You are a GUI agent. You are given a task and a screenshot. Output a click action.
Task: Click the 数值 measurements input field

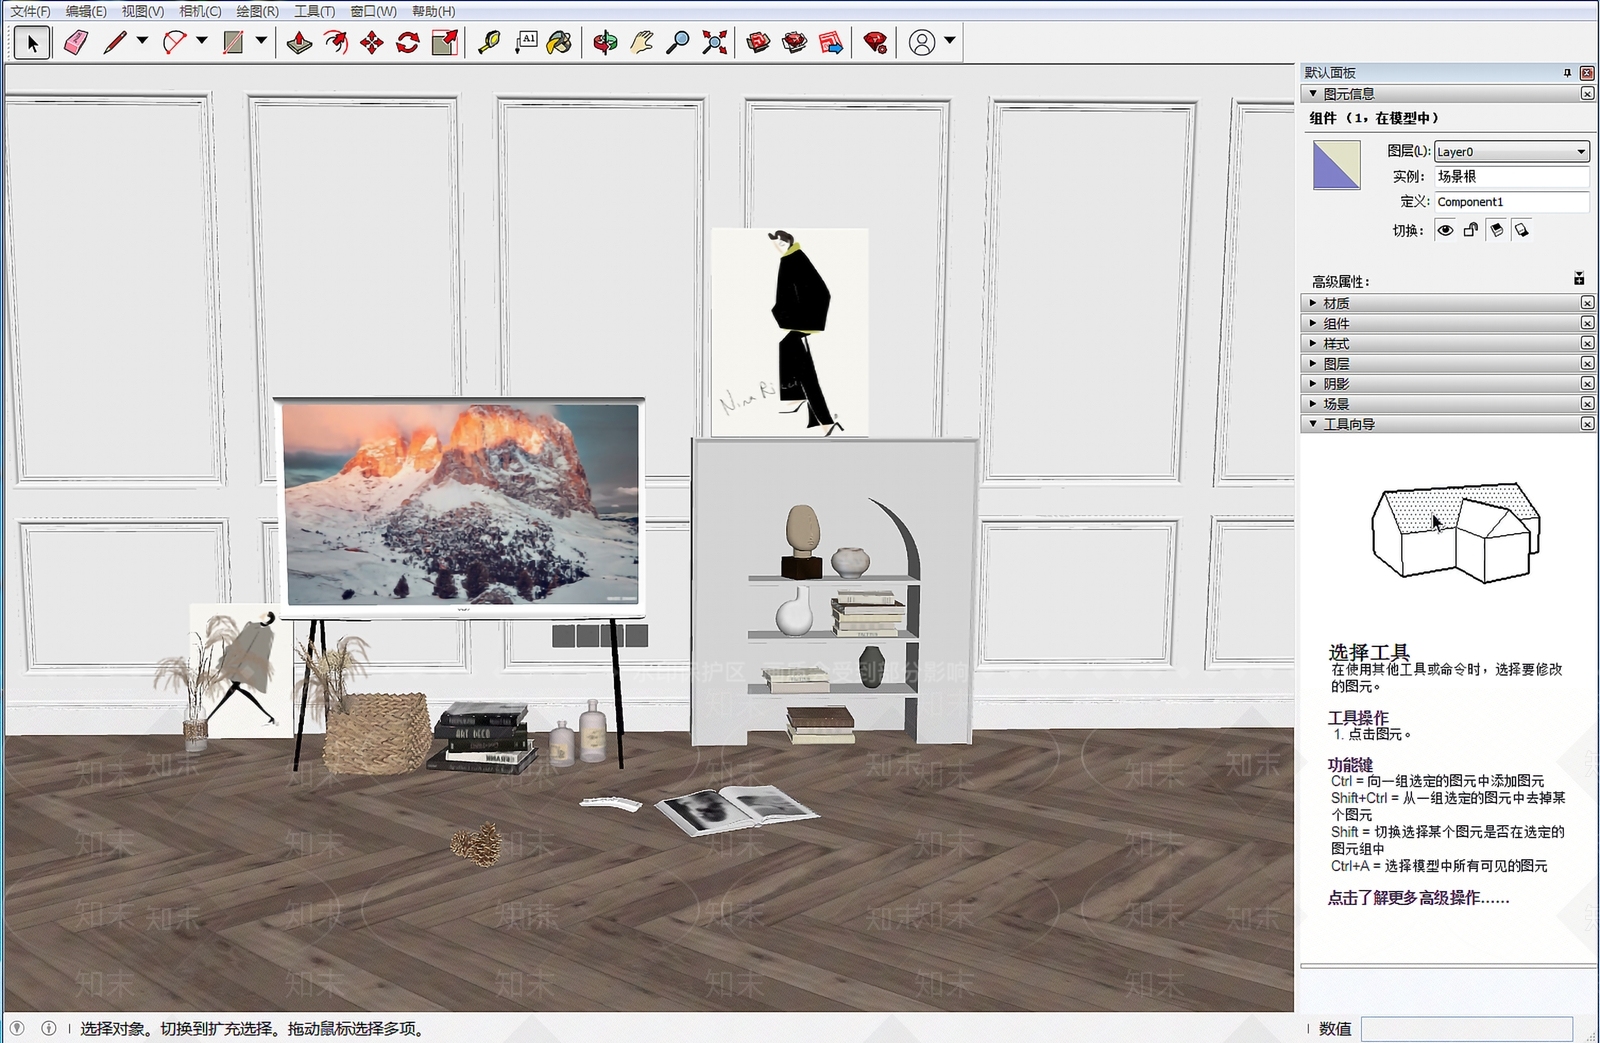(1466, 1029)
